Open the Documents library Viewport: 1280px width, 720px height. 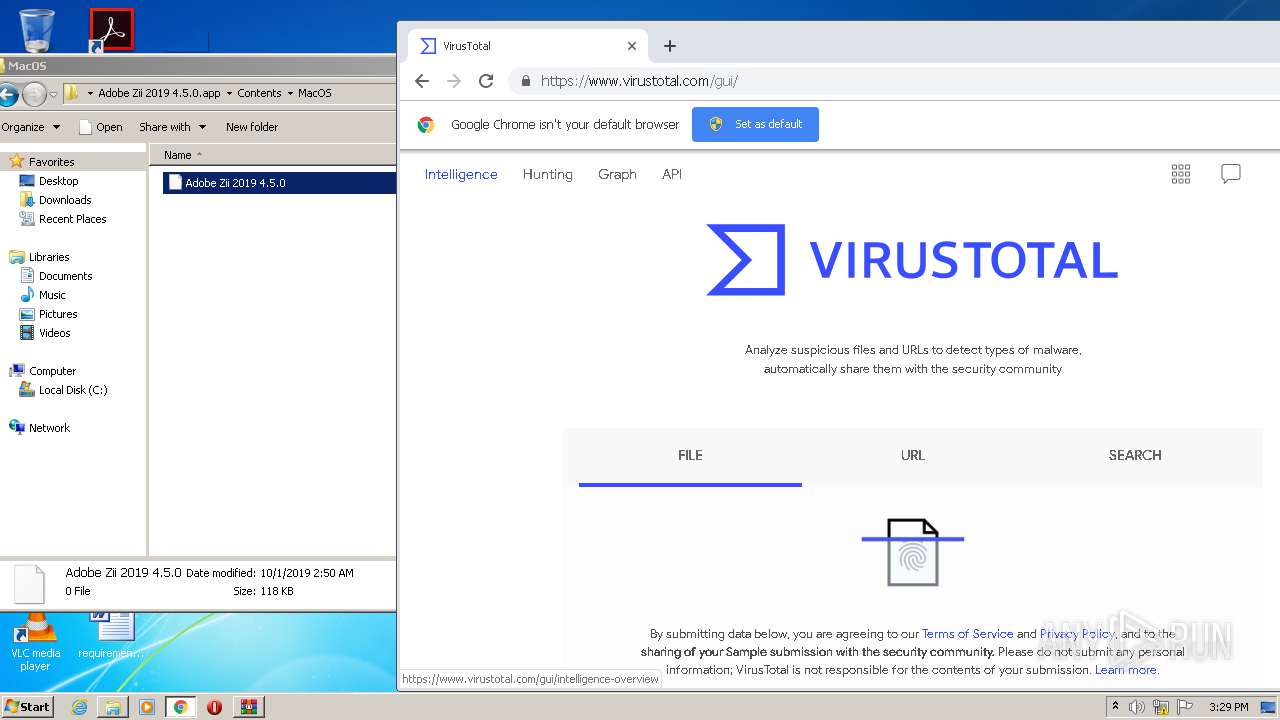[x=56, y=276]
